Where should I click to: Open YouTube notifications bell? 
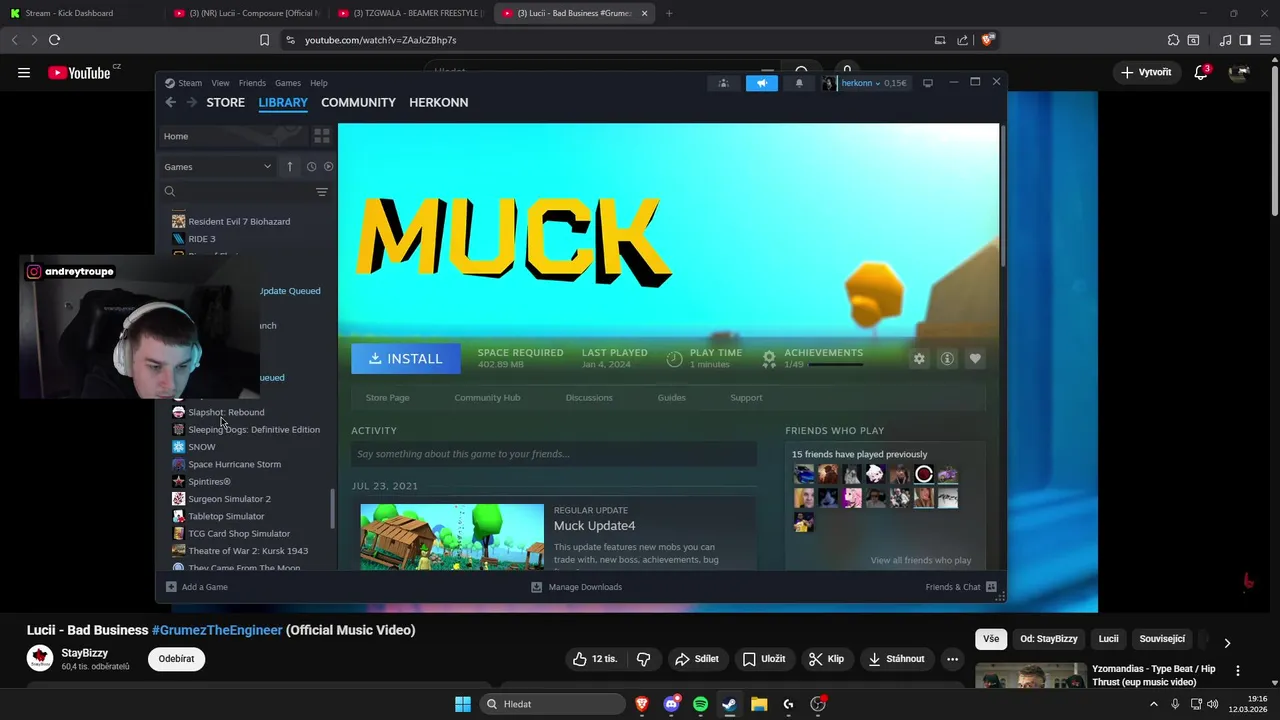1202,72
